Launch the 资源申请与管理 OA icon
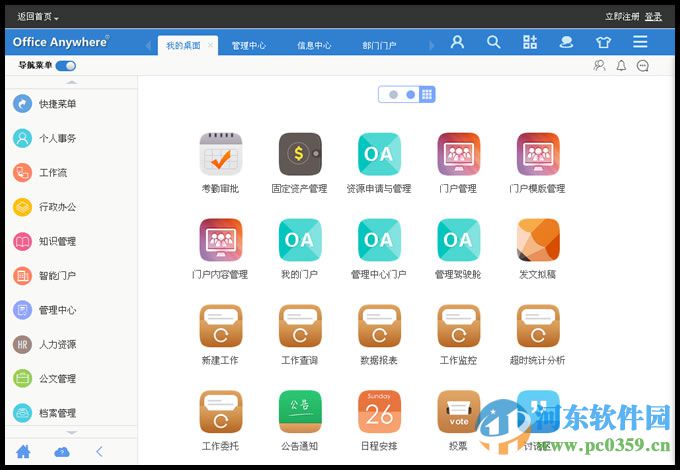The image size is (680, 470). [379, 154]
